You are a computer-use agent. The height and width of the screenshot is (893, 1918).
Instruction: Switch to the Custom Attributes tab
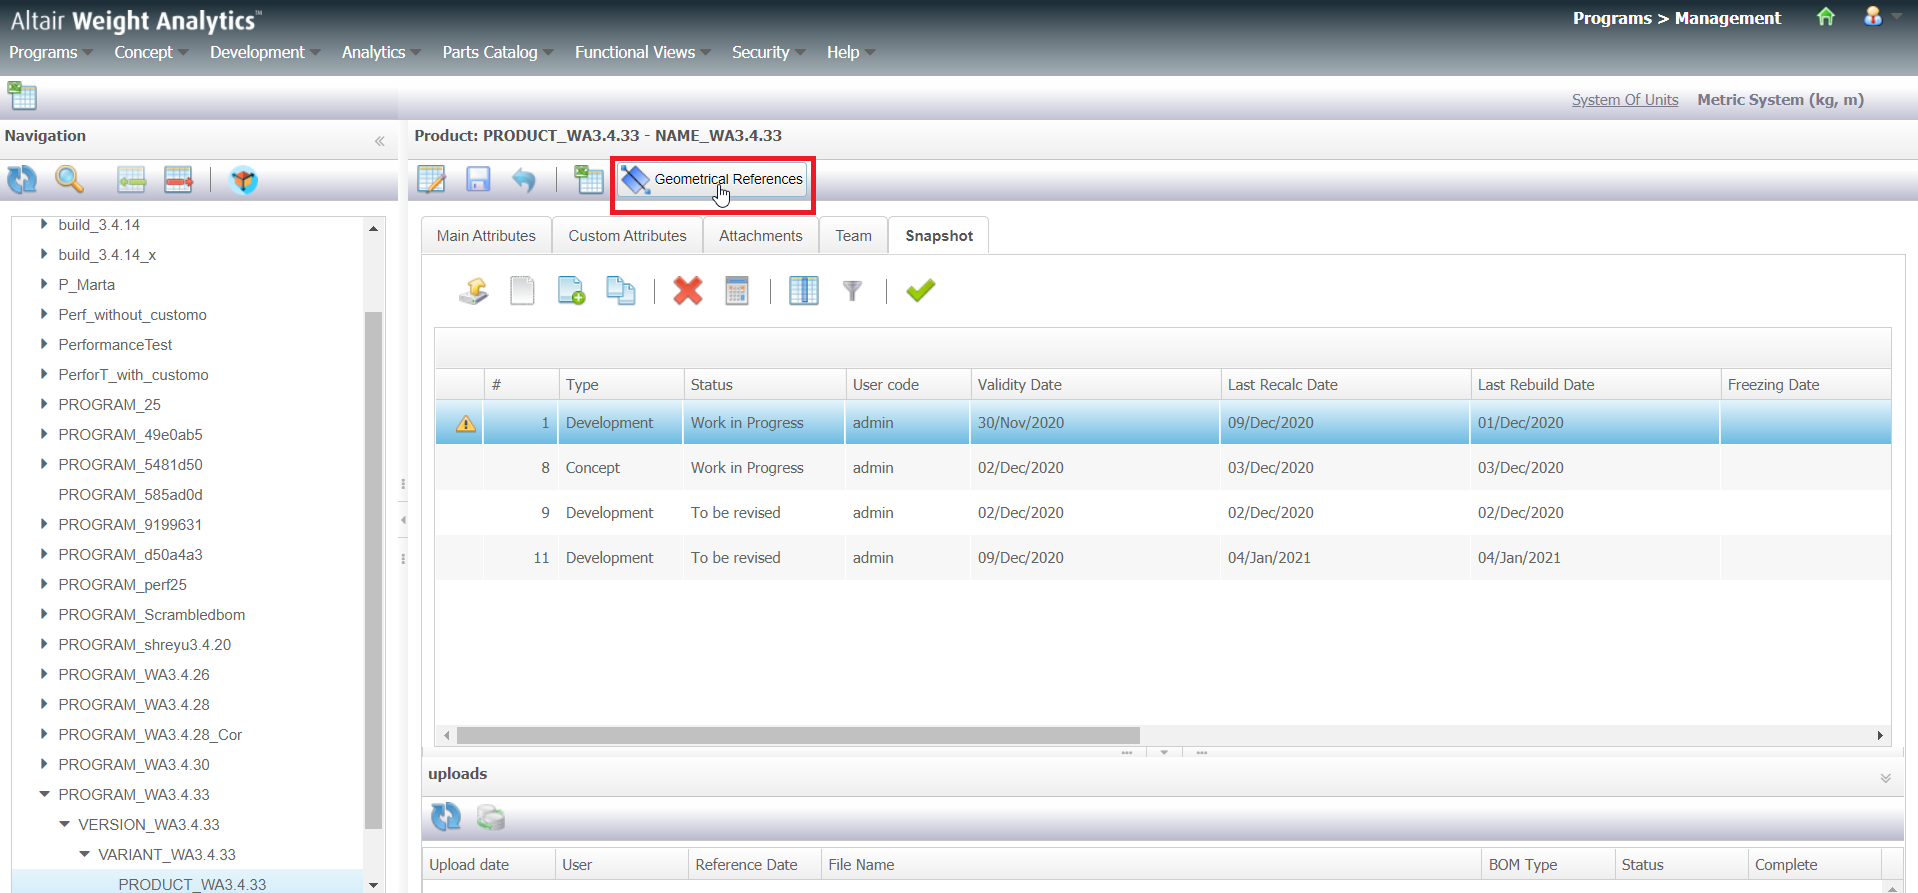click(x=627, y=236)
